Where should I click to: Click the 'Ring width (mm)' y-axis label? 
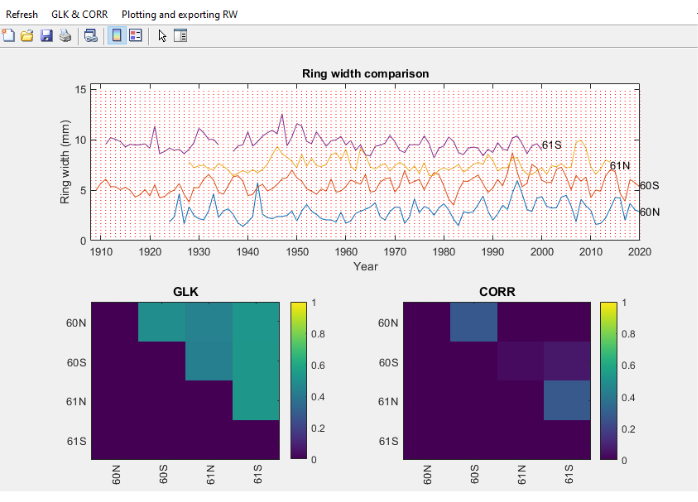pos(65,162)
